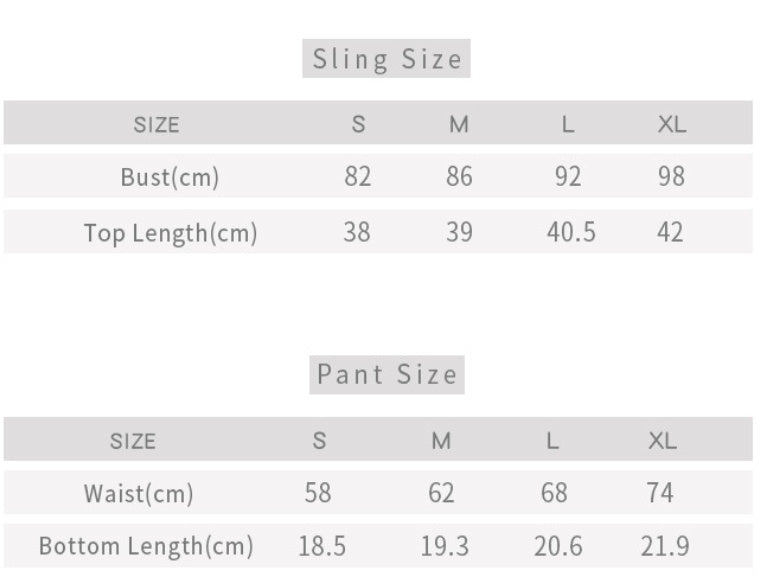Click SIZE header in the Sling table
The image size is (757, 576).
(156, 125)
